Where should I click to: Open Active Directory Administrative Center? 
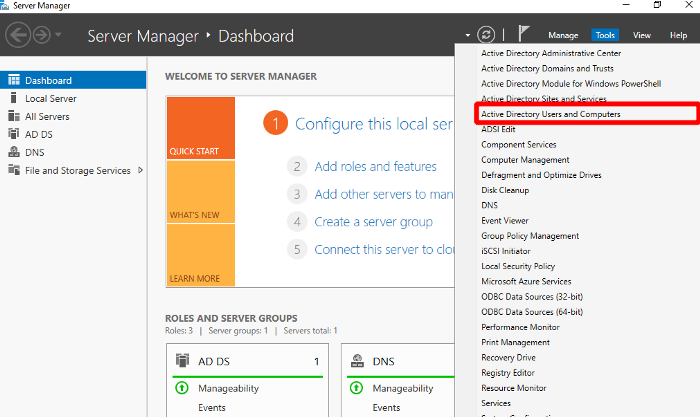click(x=551, y=53)
